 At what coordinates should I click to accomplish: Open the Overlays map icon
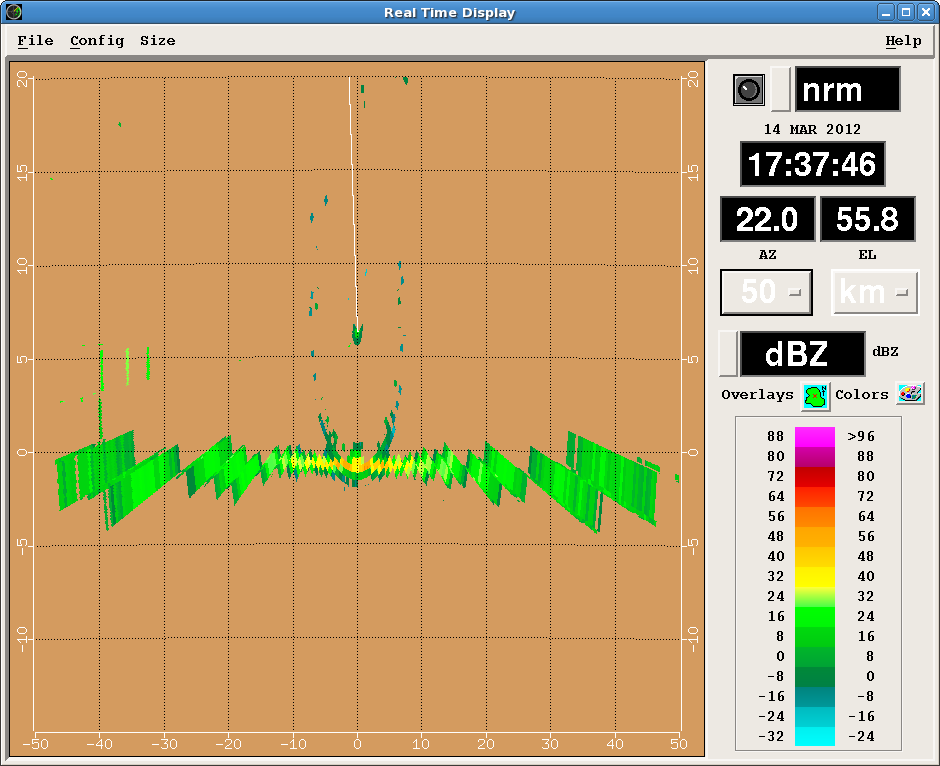point(815,396)
